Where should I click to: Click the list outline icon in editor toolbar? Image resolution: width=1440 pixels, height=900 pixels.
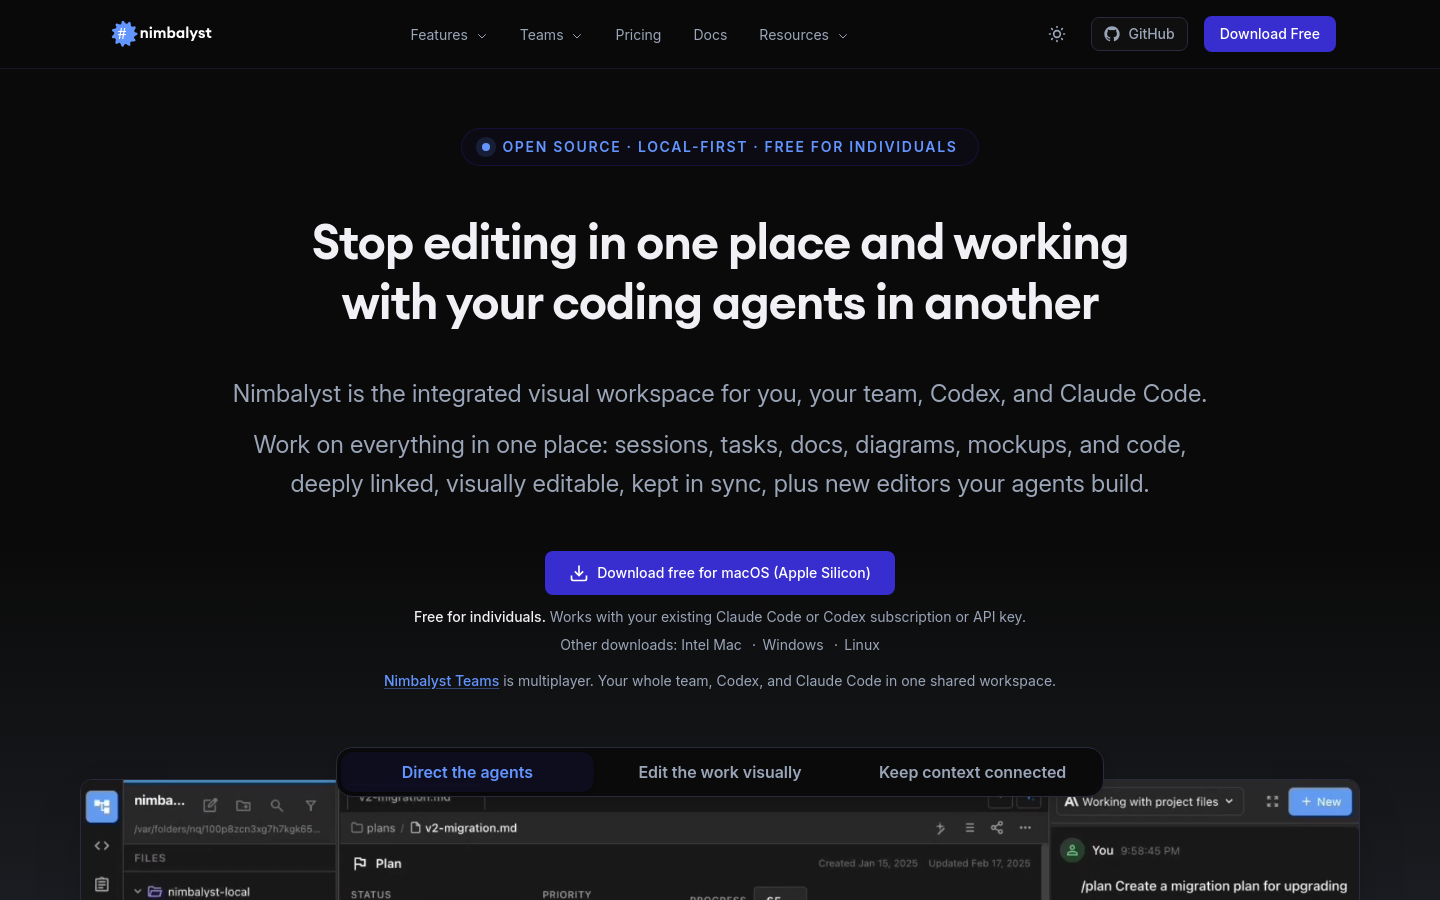969,828
